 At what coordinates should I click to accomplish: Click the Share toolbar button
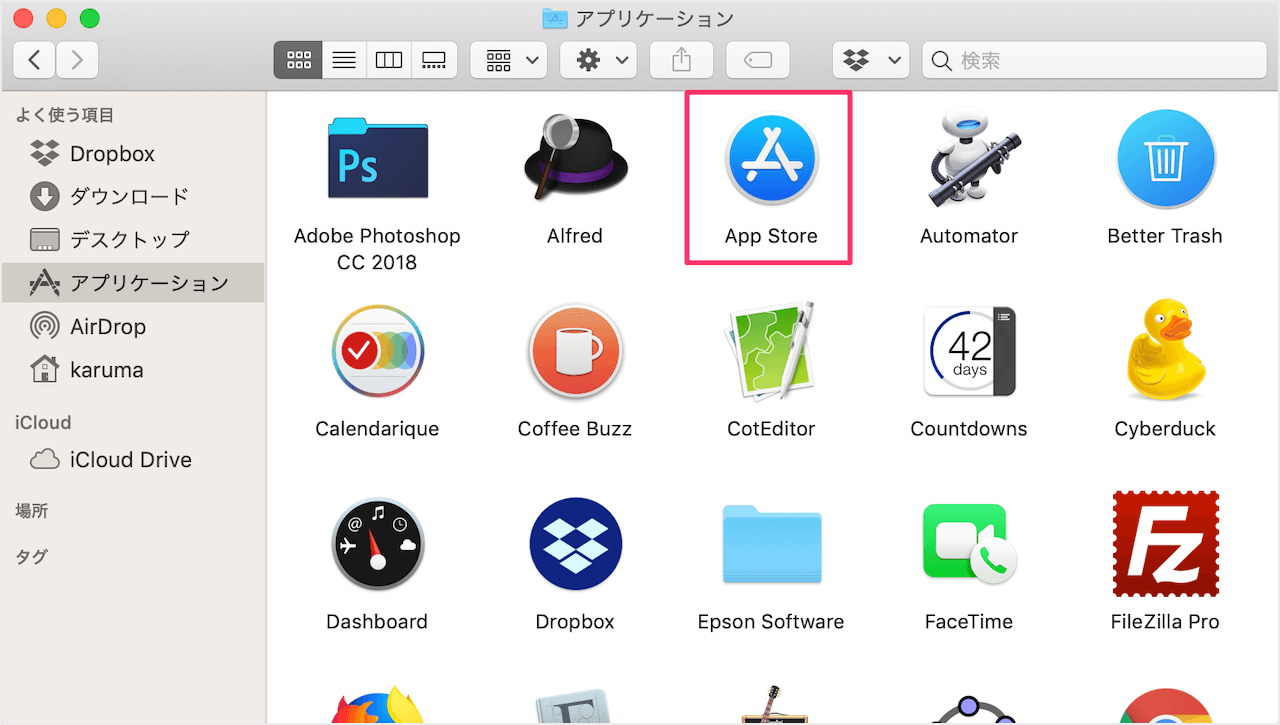pyautogui.click(x=681, y=60)
